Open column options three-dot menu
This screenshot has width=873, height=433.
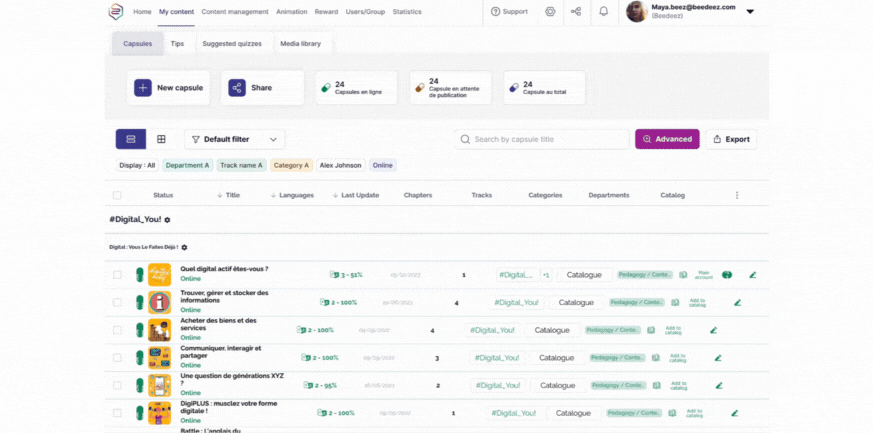click(x=737, y=195)
